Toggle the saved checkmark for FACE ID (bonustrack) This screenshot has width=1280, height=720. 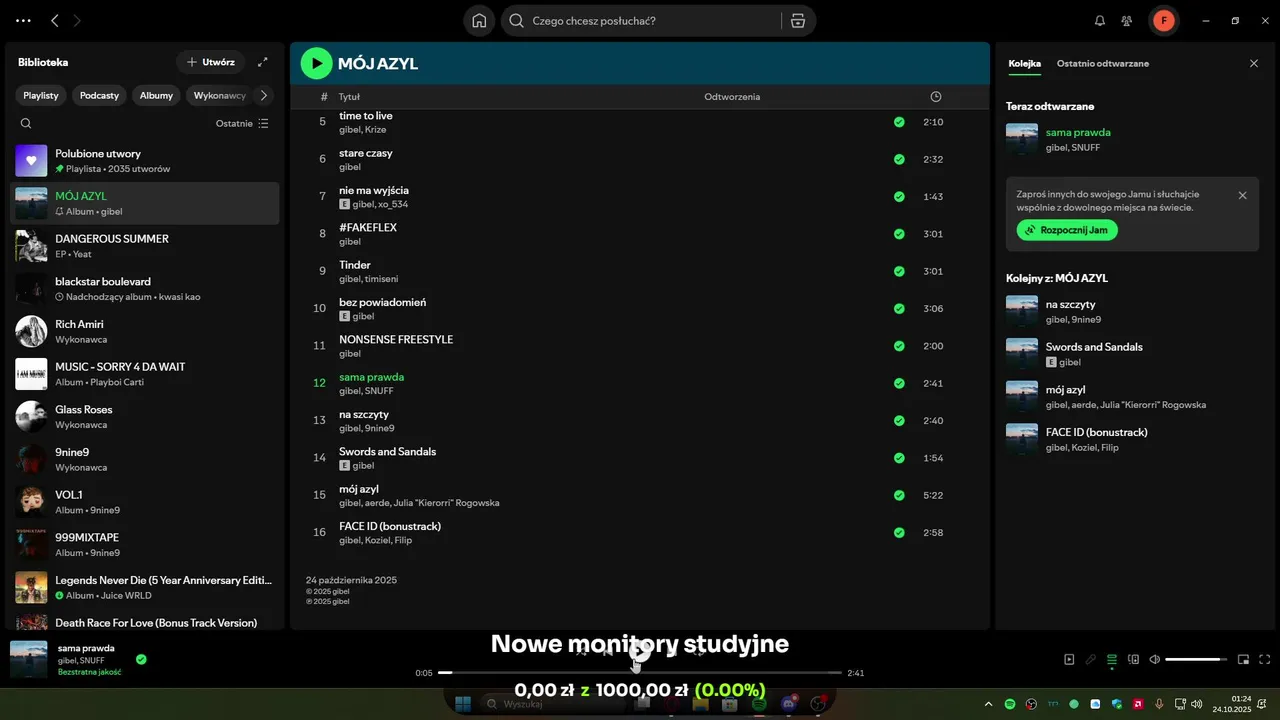(899, 533)
